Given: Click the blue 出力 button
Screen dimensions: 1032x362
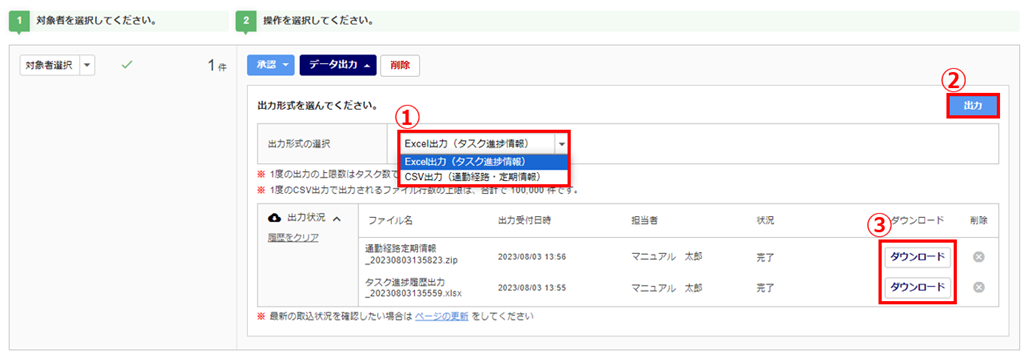Looking at the screenshot, I should (973, 106).
